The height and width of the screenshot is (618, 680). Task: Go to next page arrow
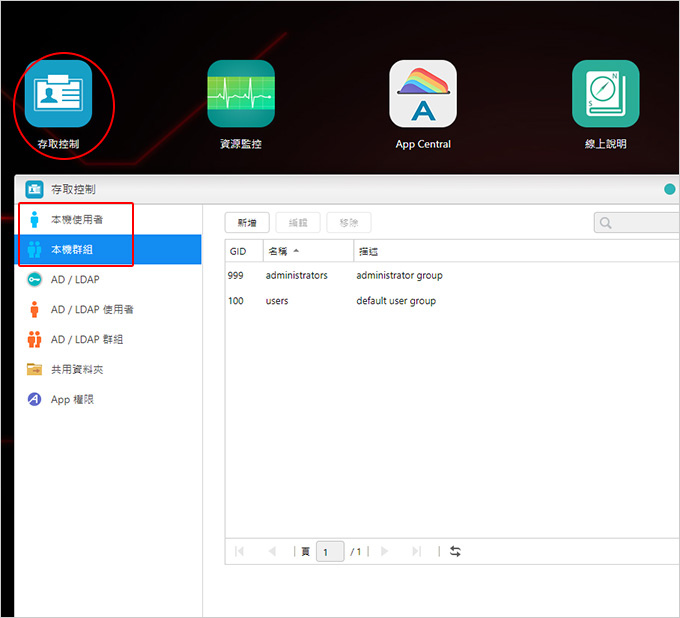click(x=384, y=551)
